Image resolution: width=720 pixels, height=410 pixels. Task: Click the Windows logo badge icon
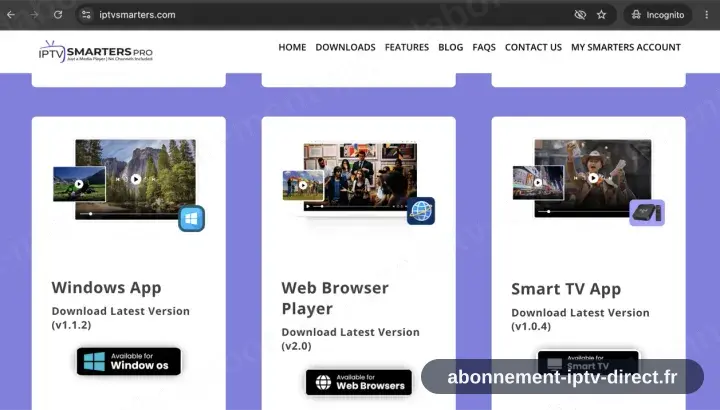[191, 219]
